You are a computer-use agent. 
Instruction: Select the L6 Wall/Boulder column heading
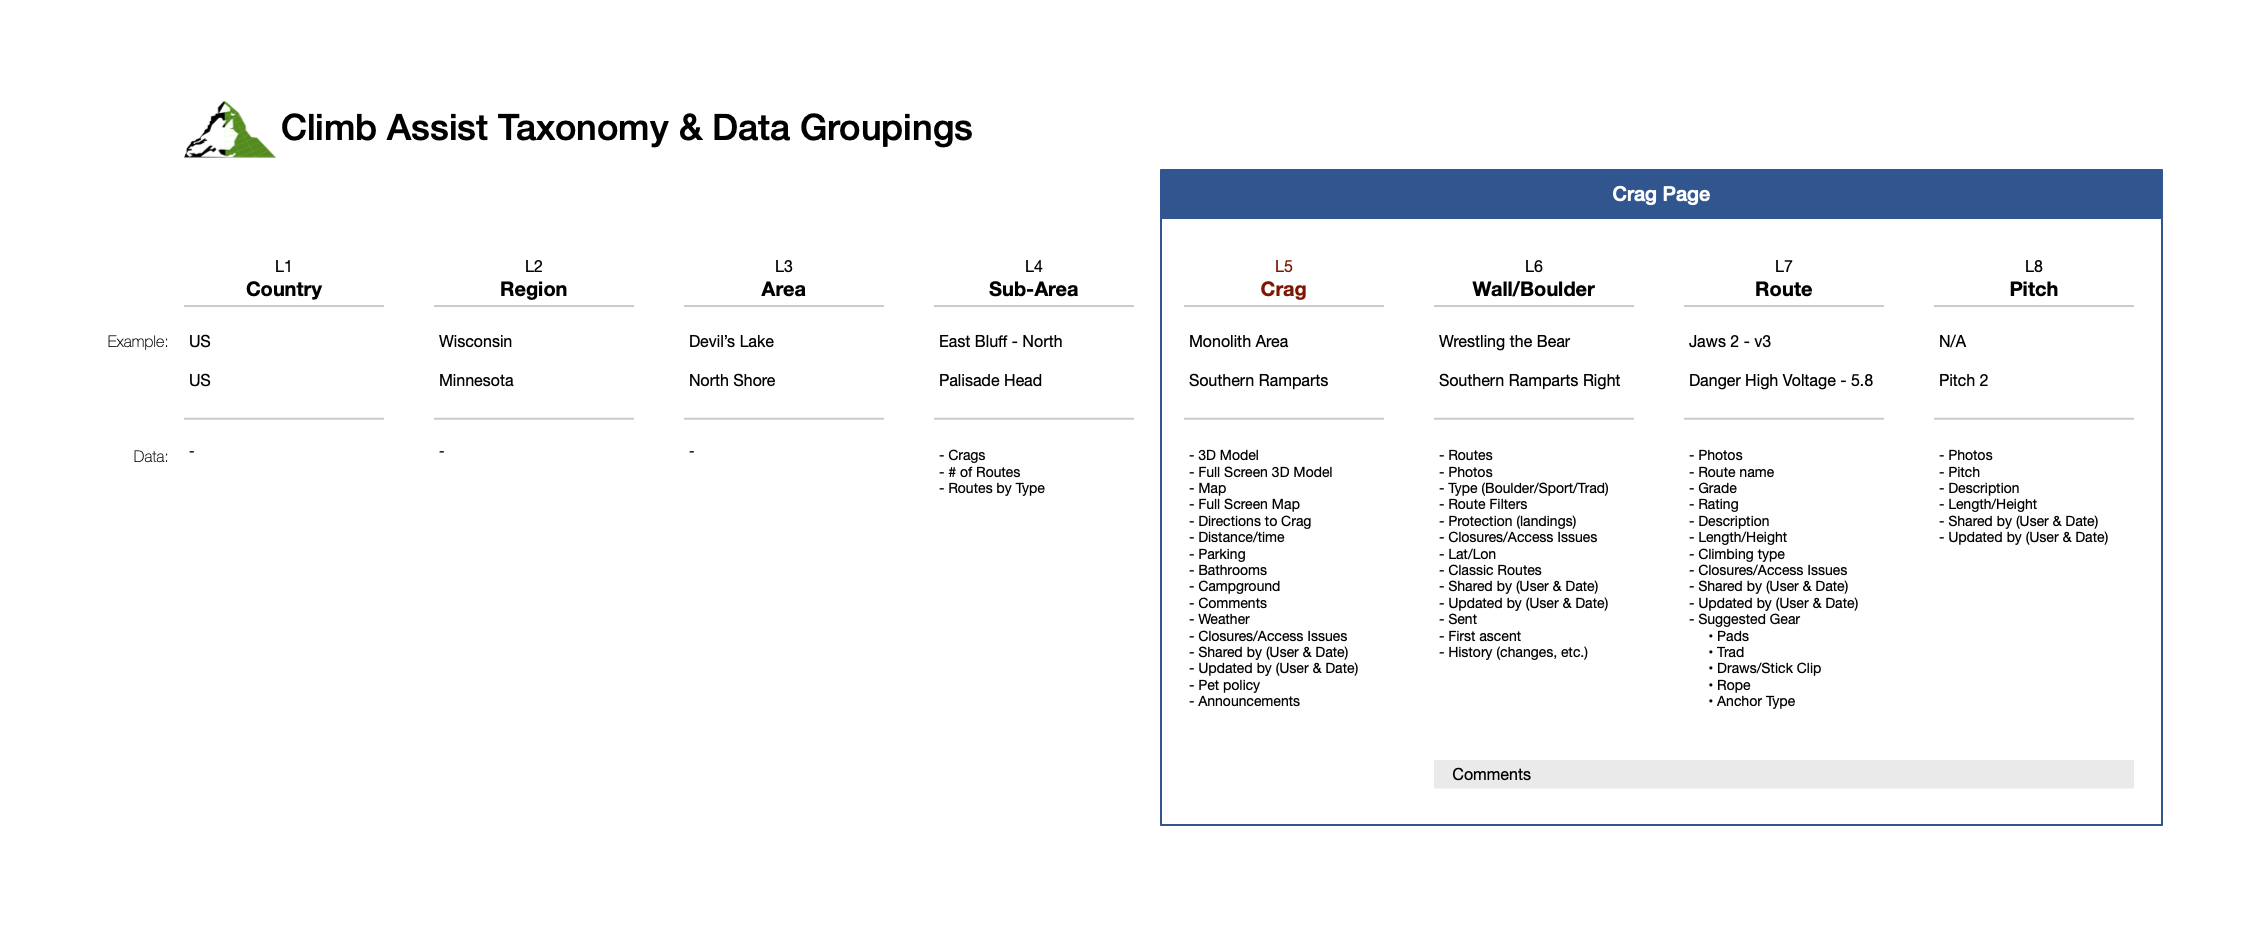(x=1534, y=279)
